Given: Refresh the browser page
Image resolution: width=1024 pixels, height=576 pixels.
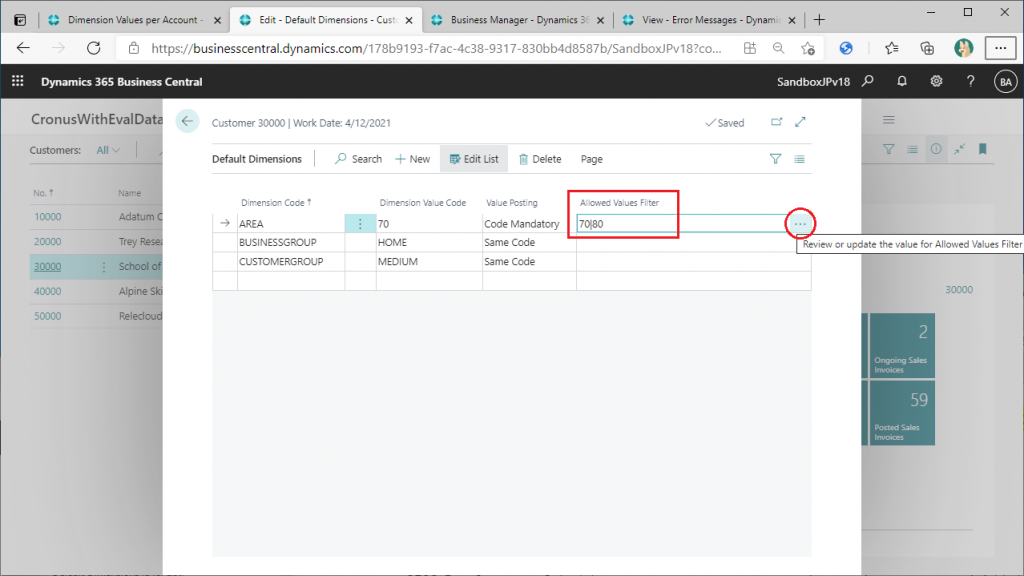Looking at the screenshot, I should (x=94, y=48).
